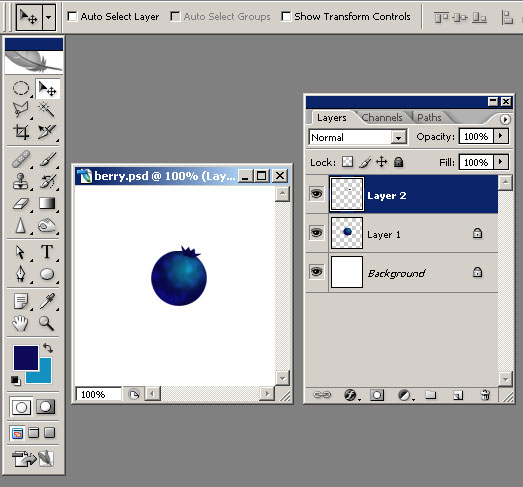This screenshot has width=523, height=487.
Task: Pick the Clone Stamp tool
Action: [21, 181]
